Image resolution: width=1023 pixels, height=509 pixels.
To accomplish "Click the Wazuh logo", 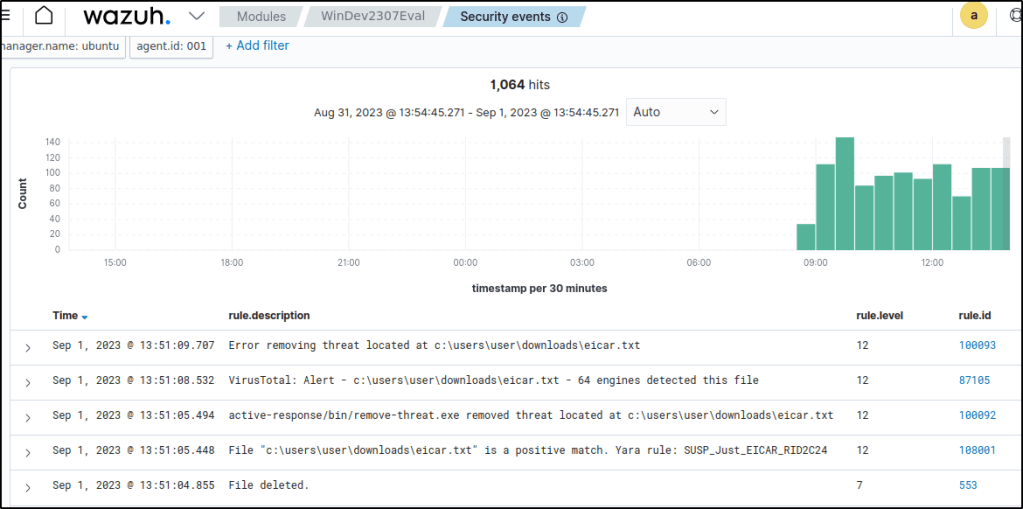I will tap(126, 17).
